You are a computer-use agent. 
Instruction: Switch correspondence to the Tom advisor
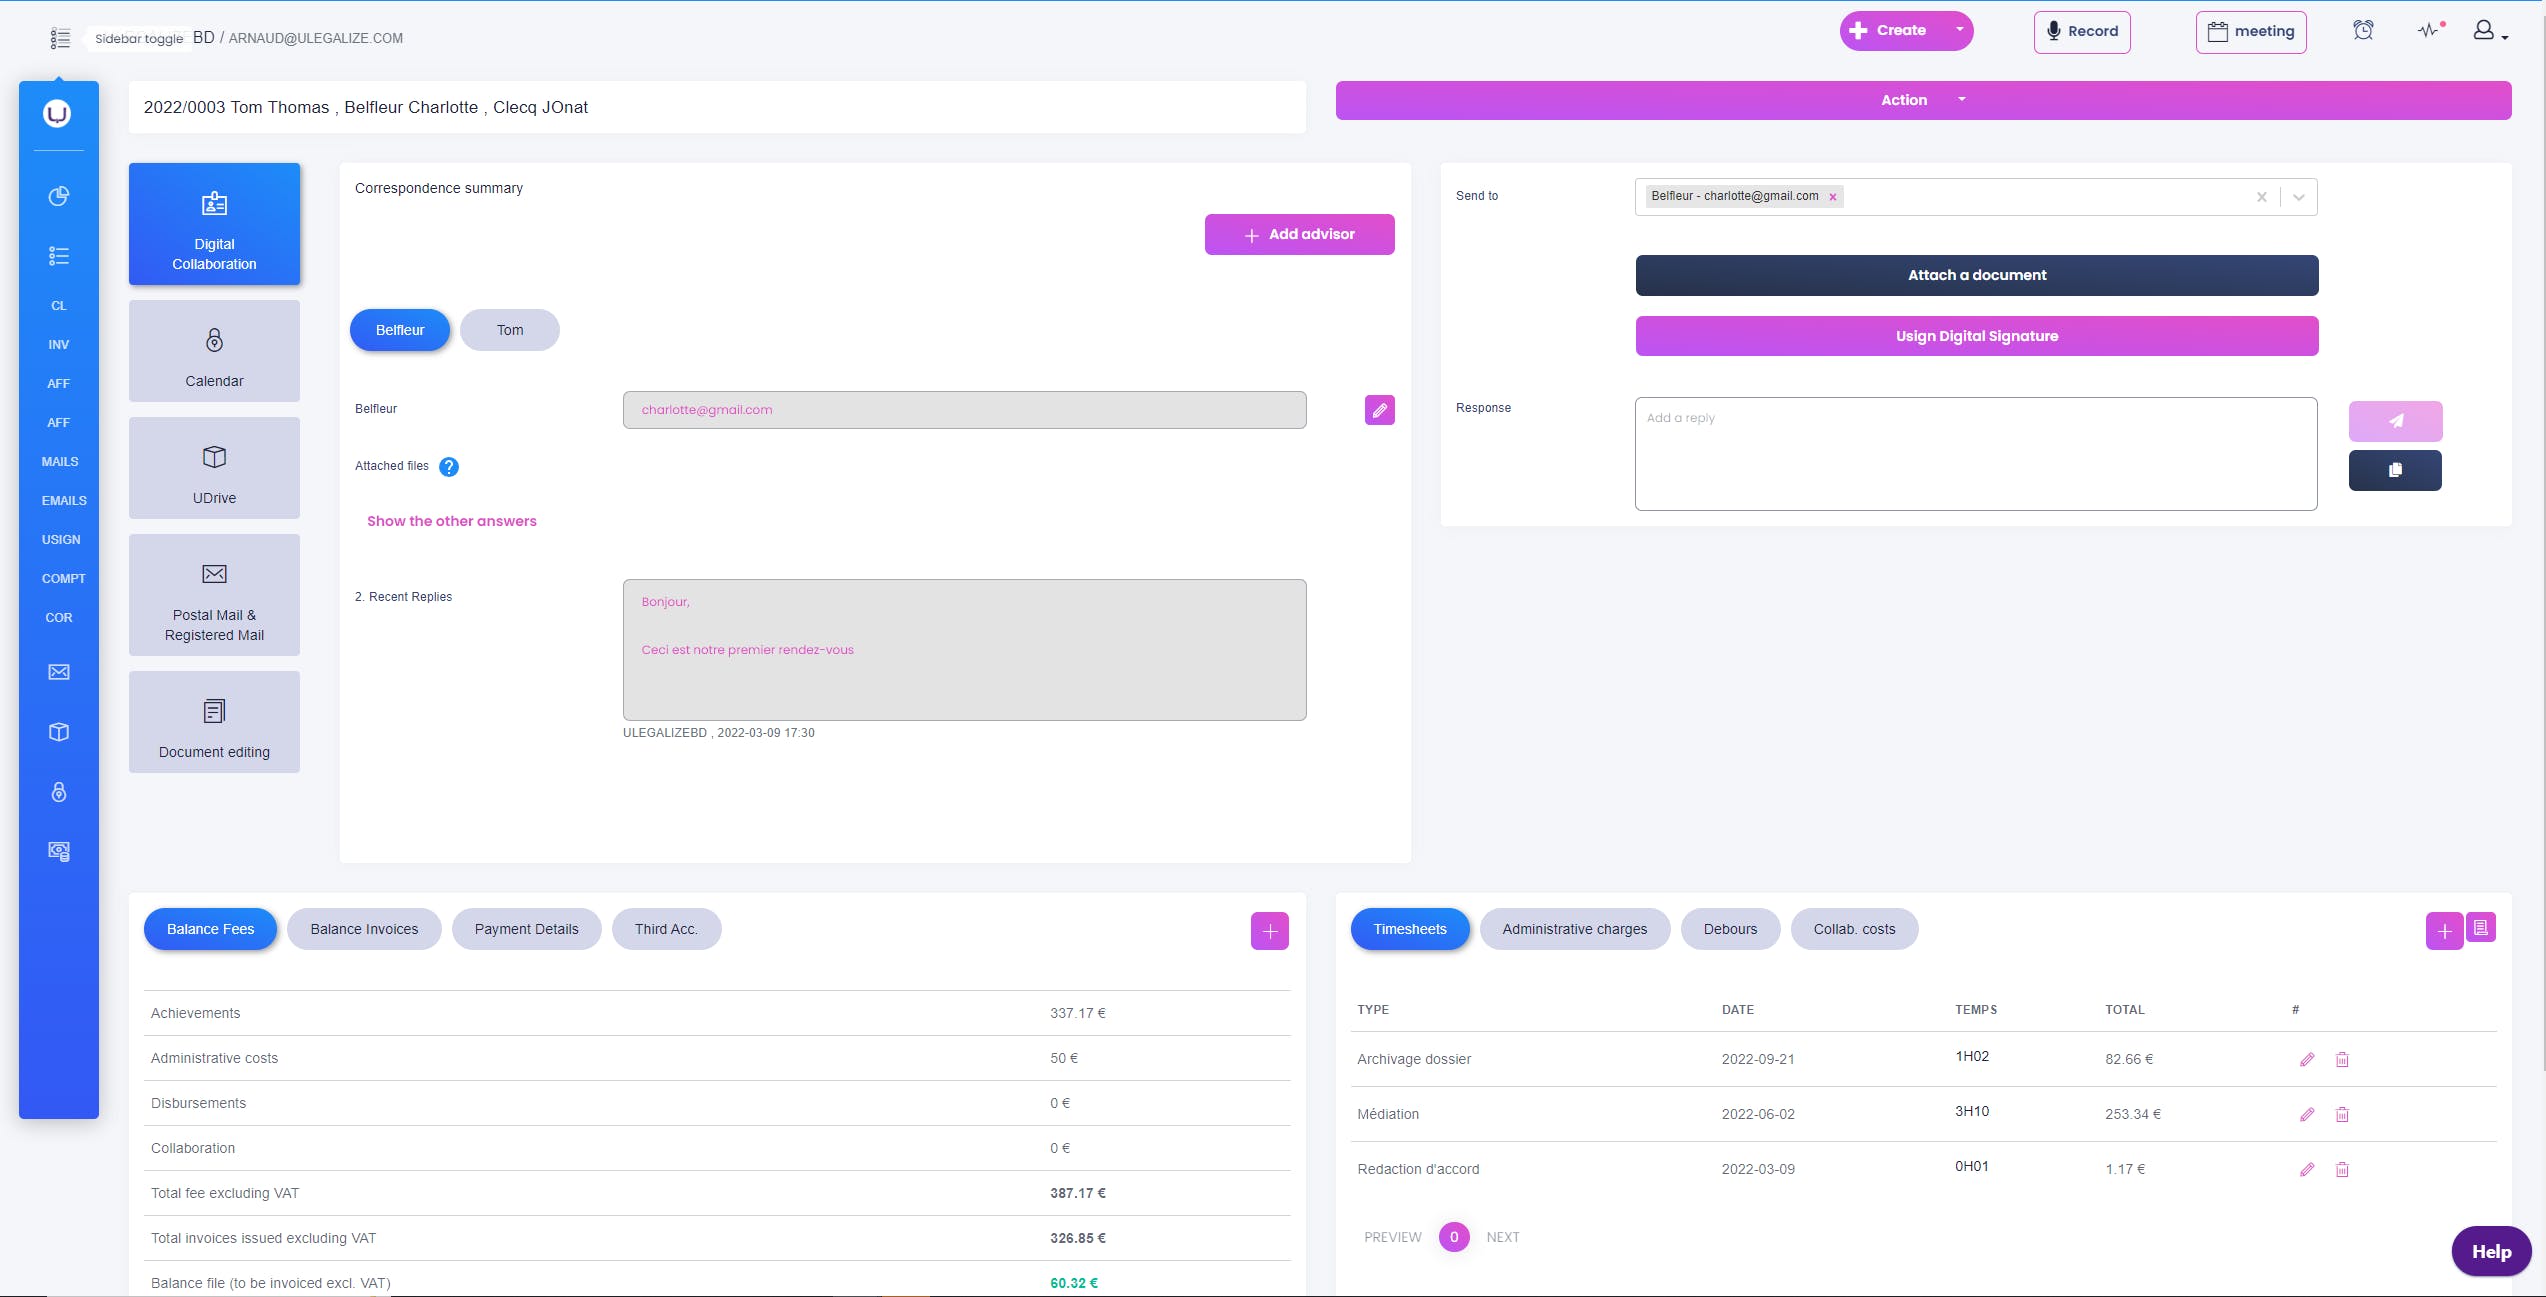[x=510, y=330]
